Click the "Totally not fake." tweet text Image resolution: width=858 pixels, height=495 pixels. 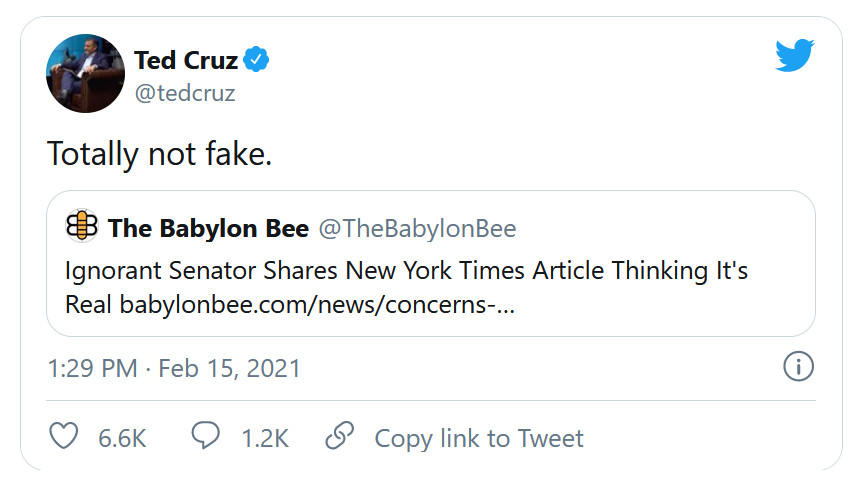159,153
